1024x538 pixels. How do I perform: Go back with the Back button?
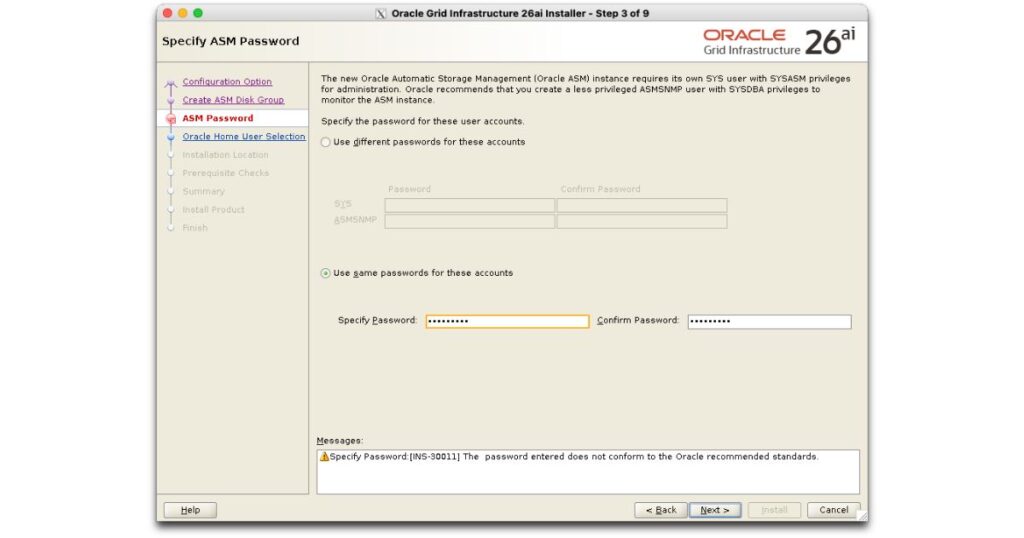(661, 510)
